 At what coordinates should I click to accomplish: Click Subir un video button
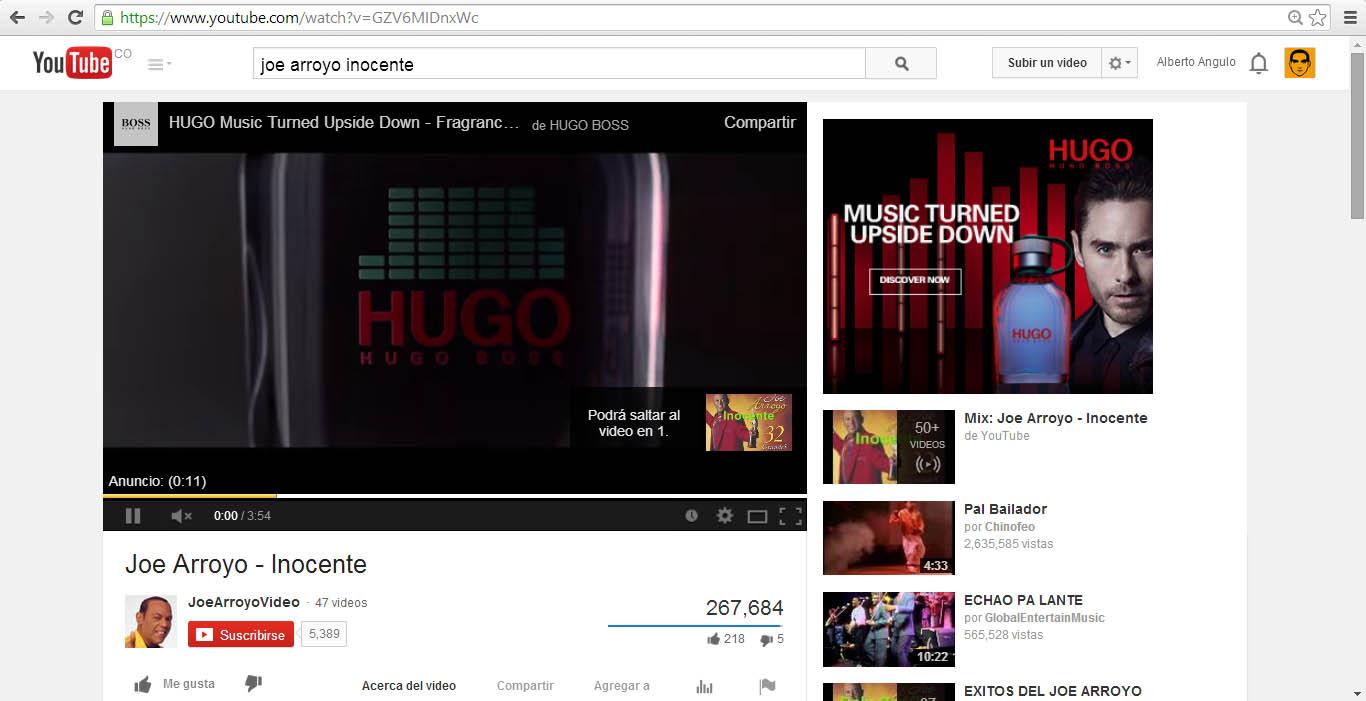click(1047, 63)
